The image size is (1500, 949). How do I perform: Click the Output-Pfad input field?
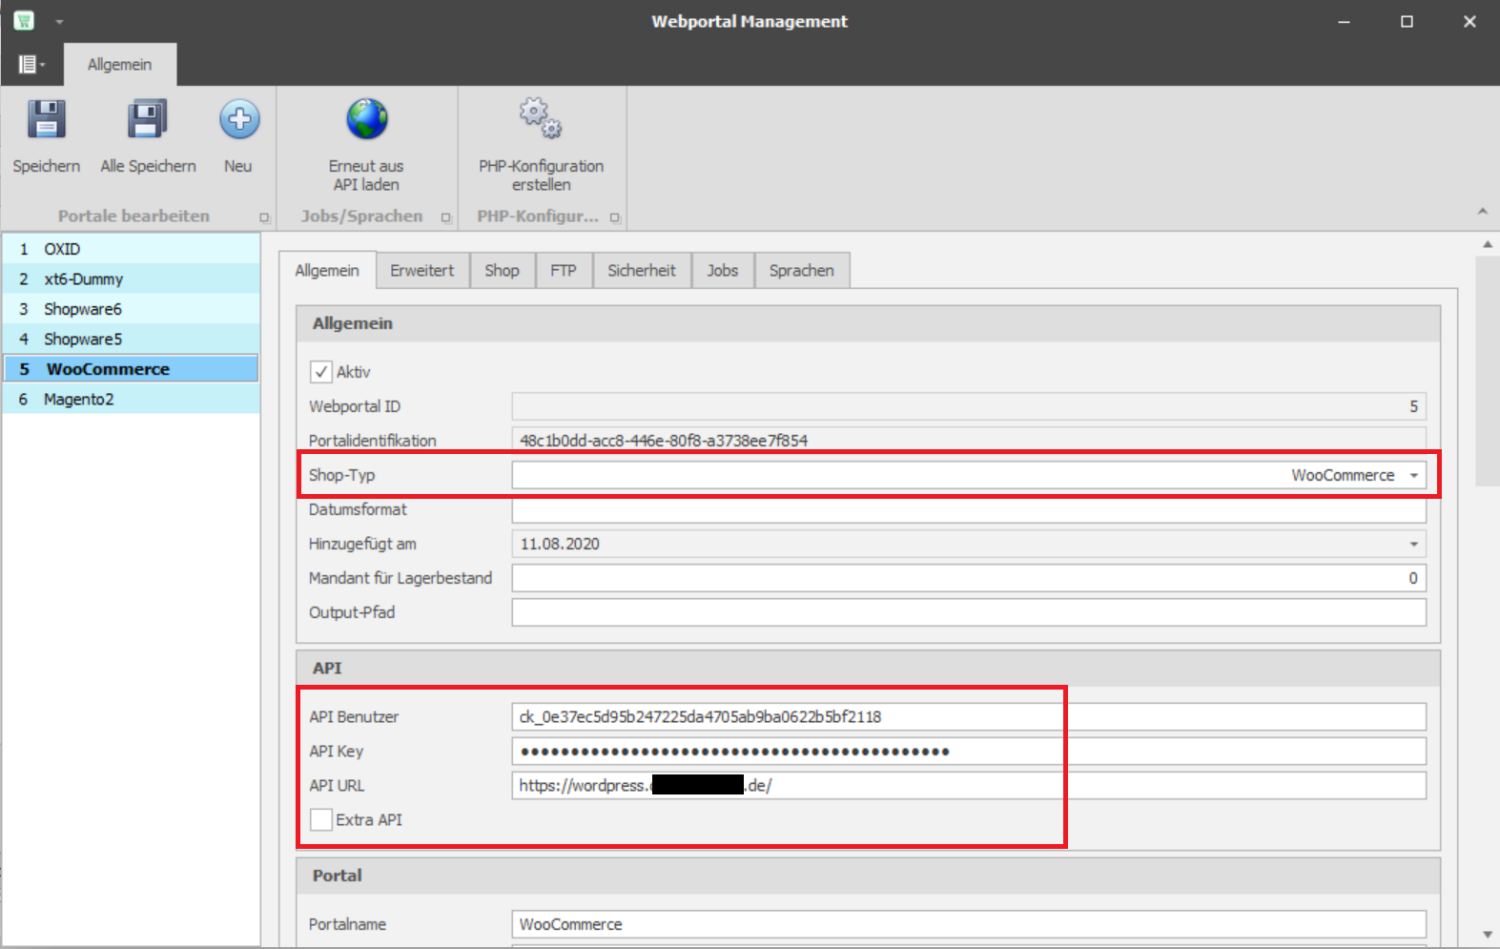coord(968,612)
